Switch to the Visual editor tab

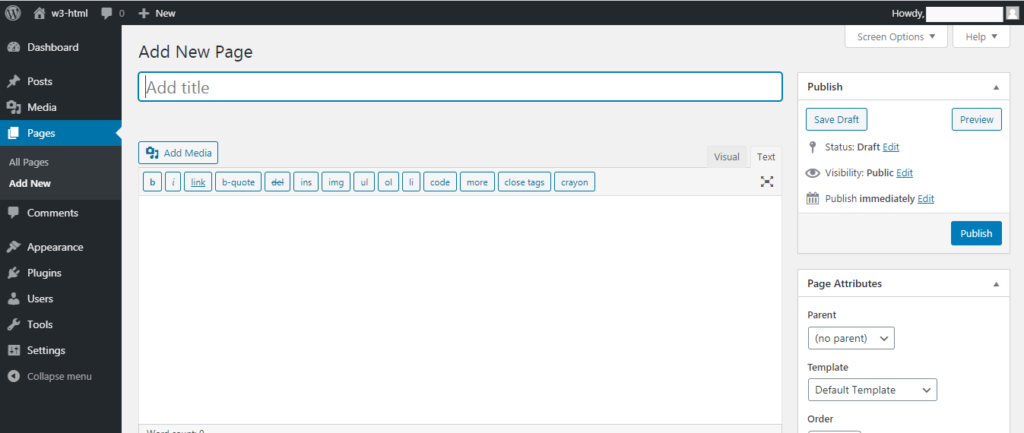tap(727, 157)
